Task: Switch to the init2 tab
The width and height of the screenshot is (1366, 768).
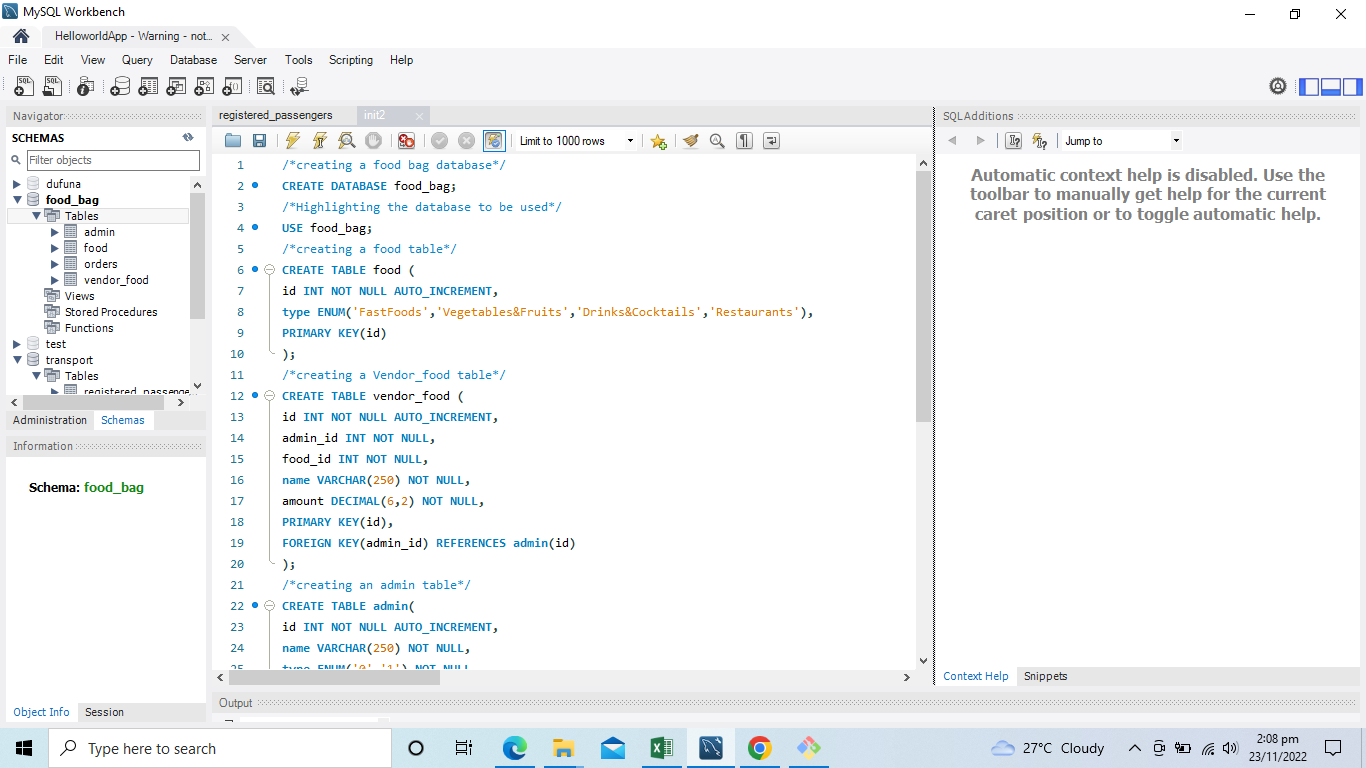Action: (373, 115)
